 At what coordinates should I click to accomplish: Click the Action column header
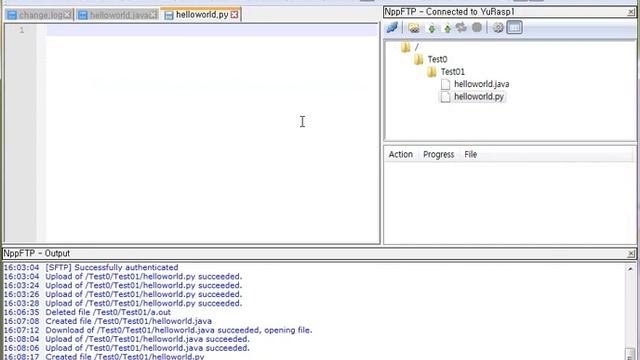point(400,154)
